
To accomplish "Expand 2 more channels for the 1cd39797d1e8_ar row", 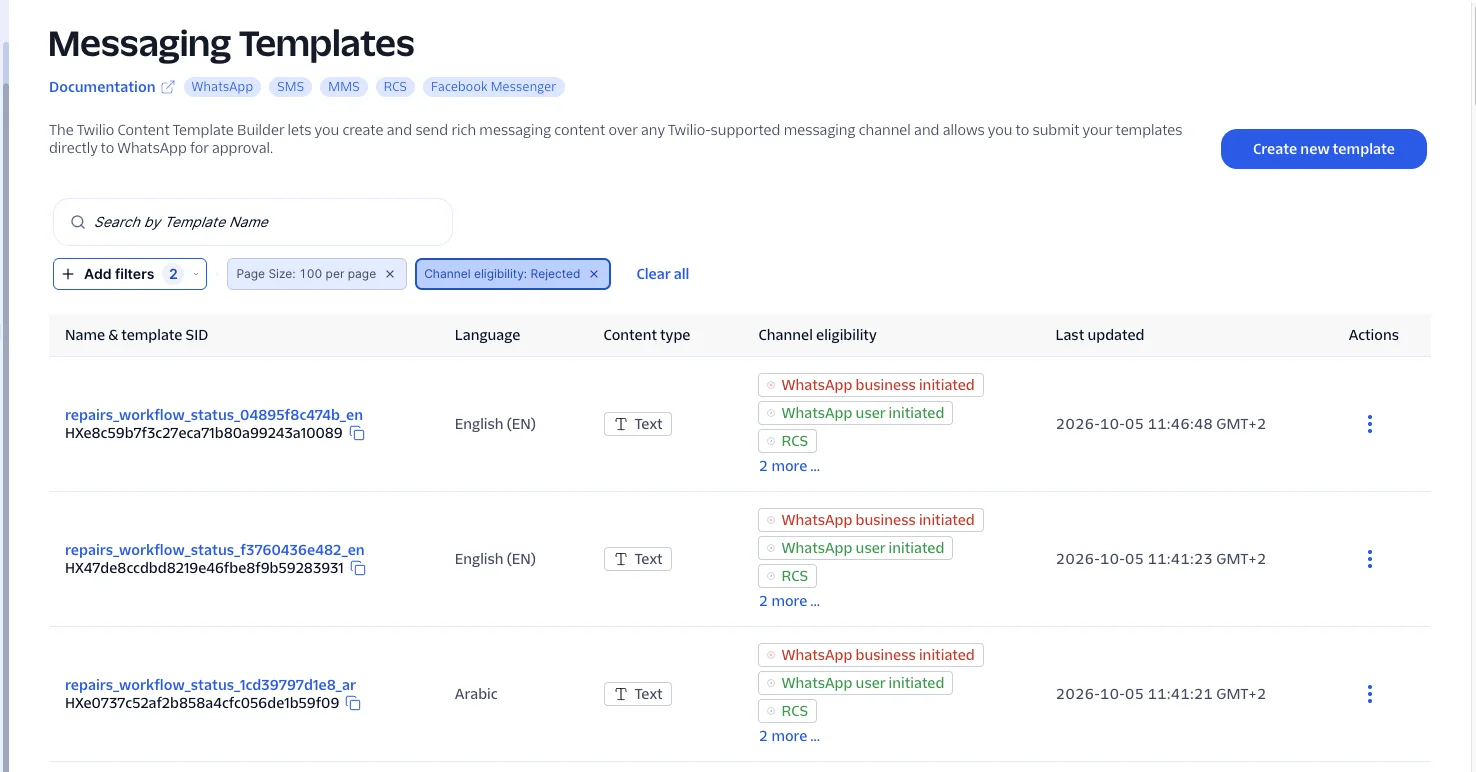I will (x=789, y=736).
